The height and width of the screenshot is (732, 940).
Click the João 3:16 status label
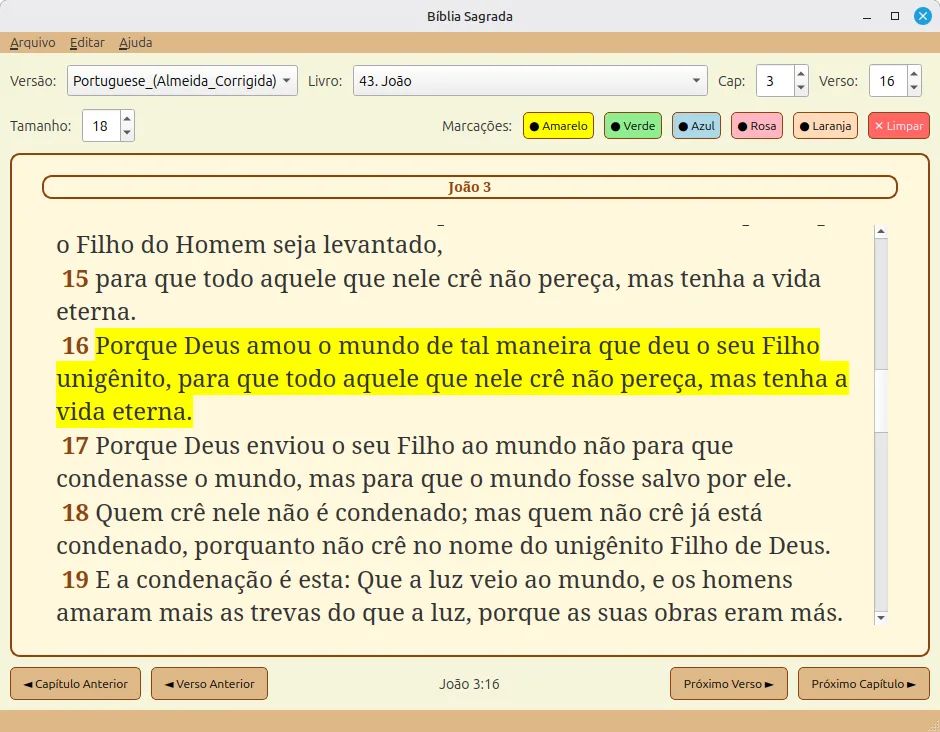coord(469,684)
